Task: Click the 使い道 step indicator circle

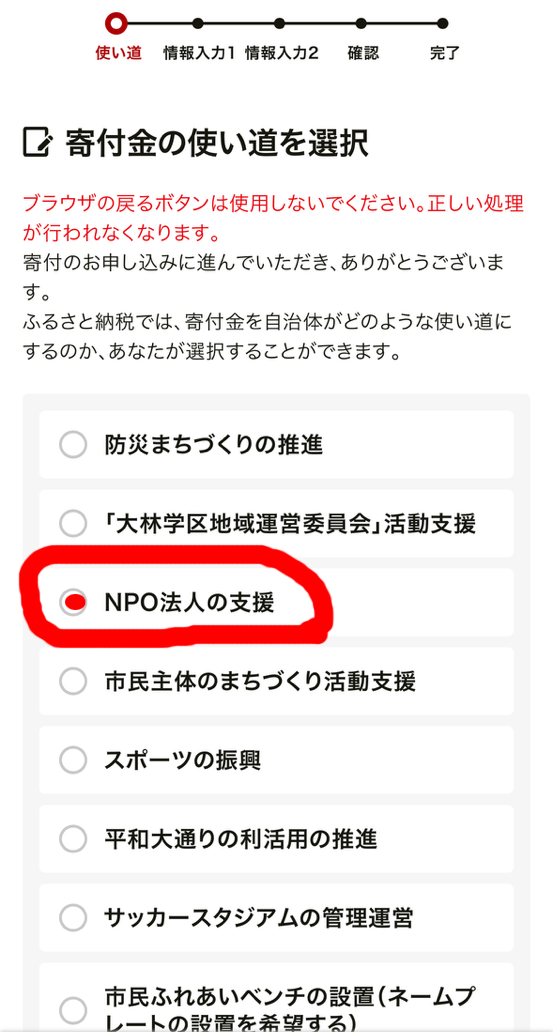Action: [116, 23]
